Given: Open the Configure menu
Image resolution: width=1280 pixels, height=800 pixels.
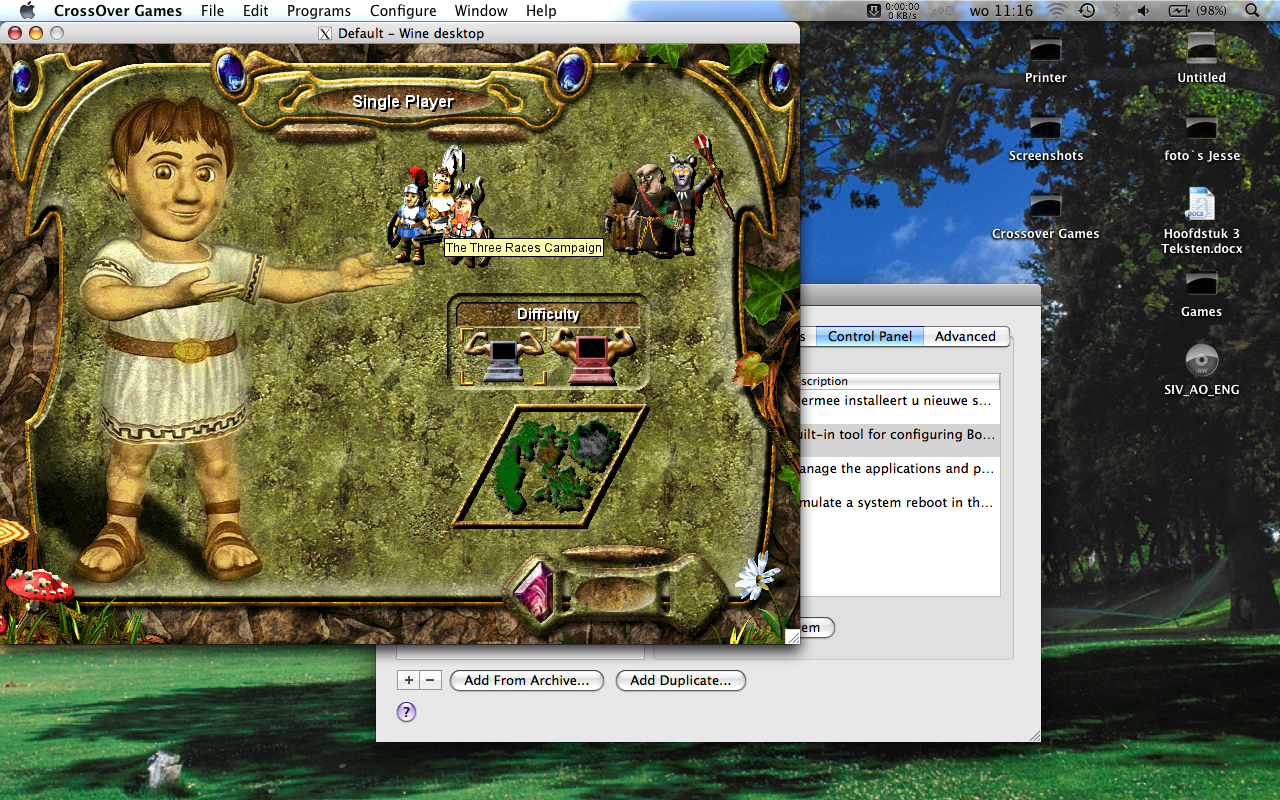Looking at the screenshot, I should [403, 11].
